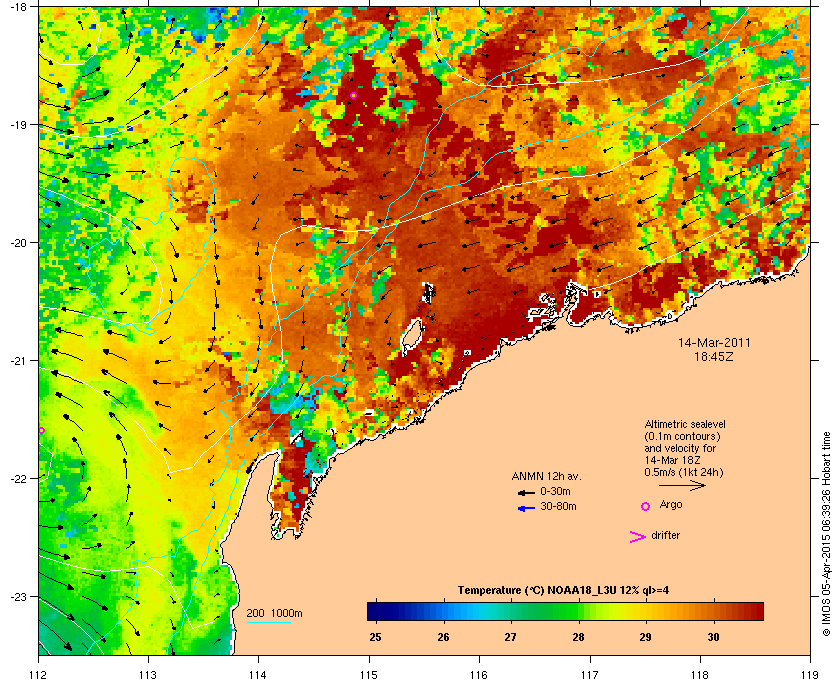Click the colorbar tick label 29
Viewport: 840px width, 680px height.
(x=646, y=637)
